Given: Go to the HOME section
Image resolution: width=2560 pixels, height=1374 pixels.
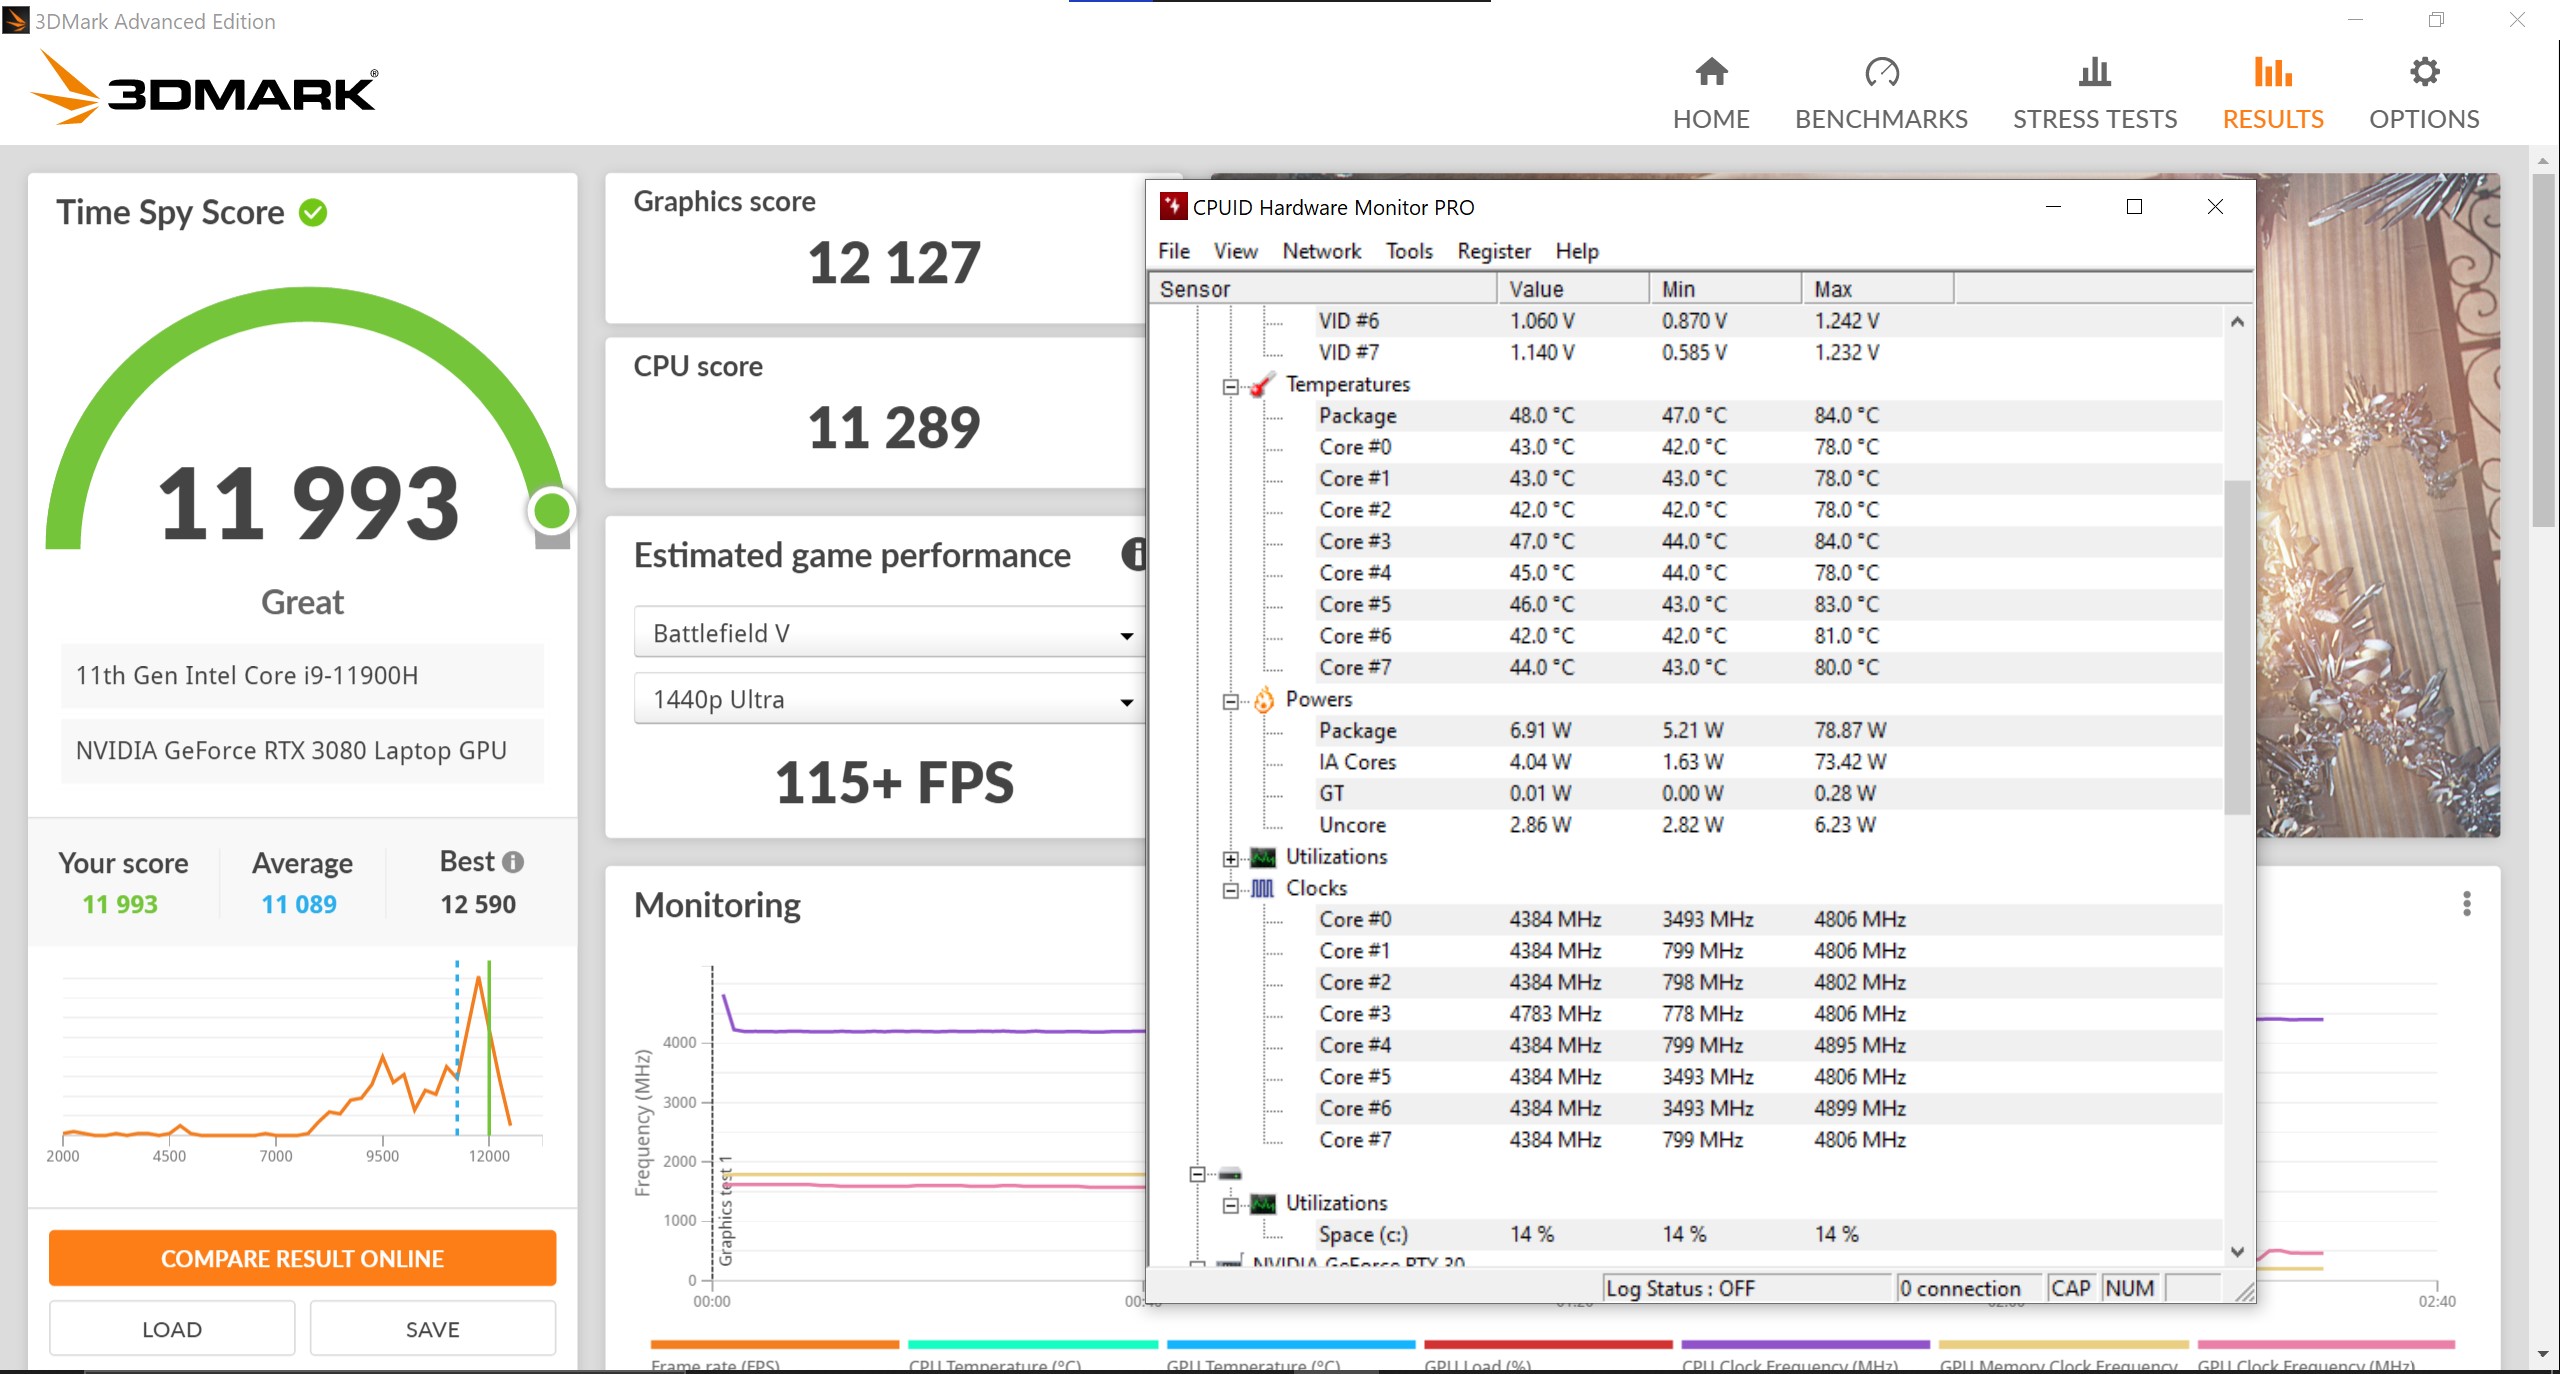Looking at the screenshot, I should pos(1711,95).
